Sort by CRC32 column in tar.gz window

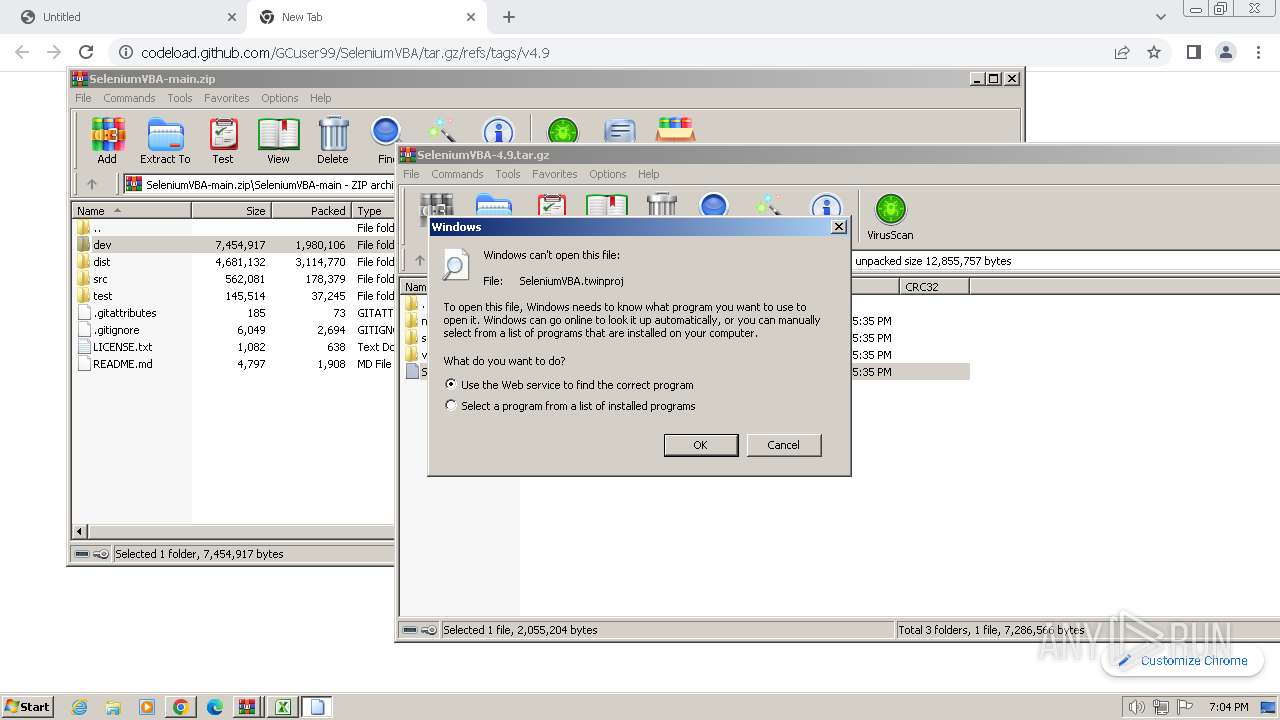(x=933, y=286)
